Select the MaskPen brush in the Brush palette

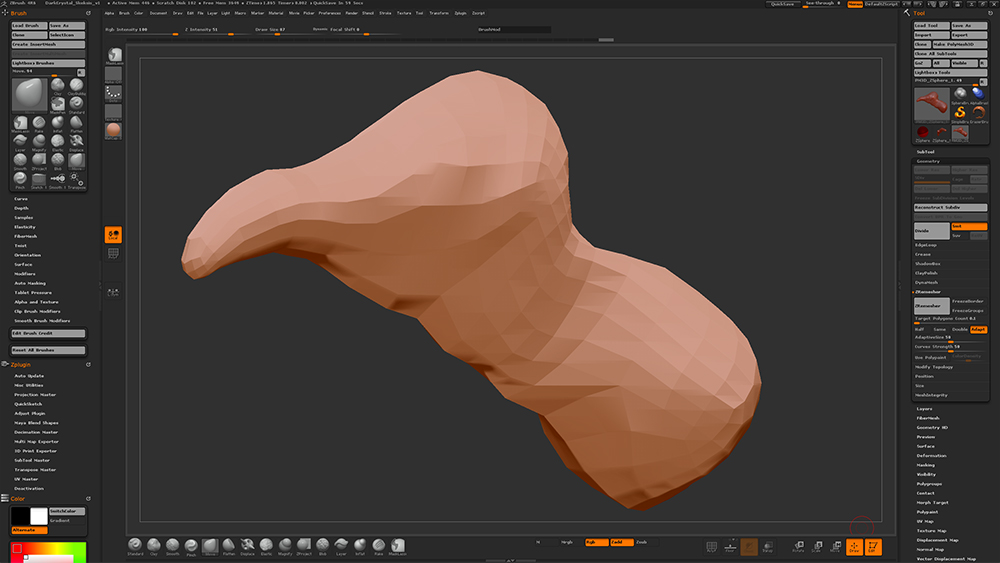[x=57, y=105]
